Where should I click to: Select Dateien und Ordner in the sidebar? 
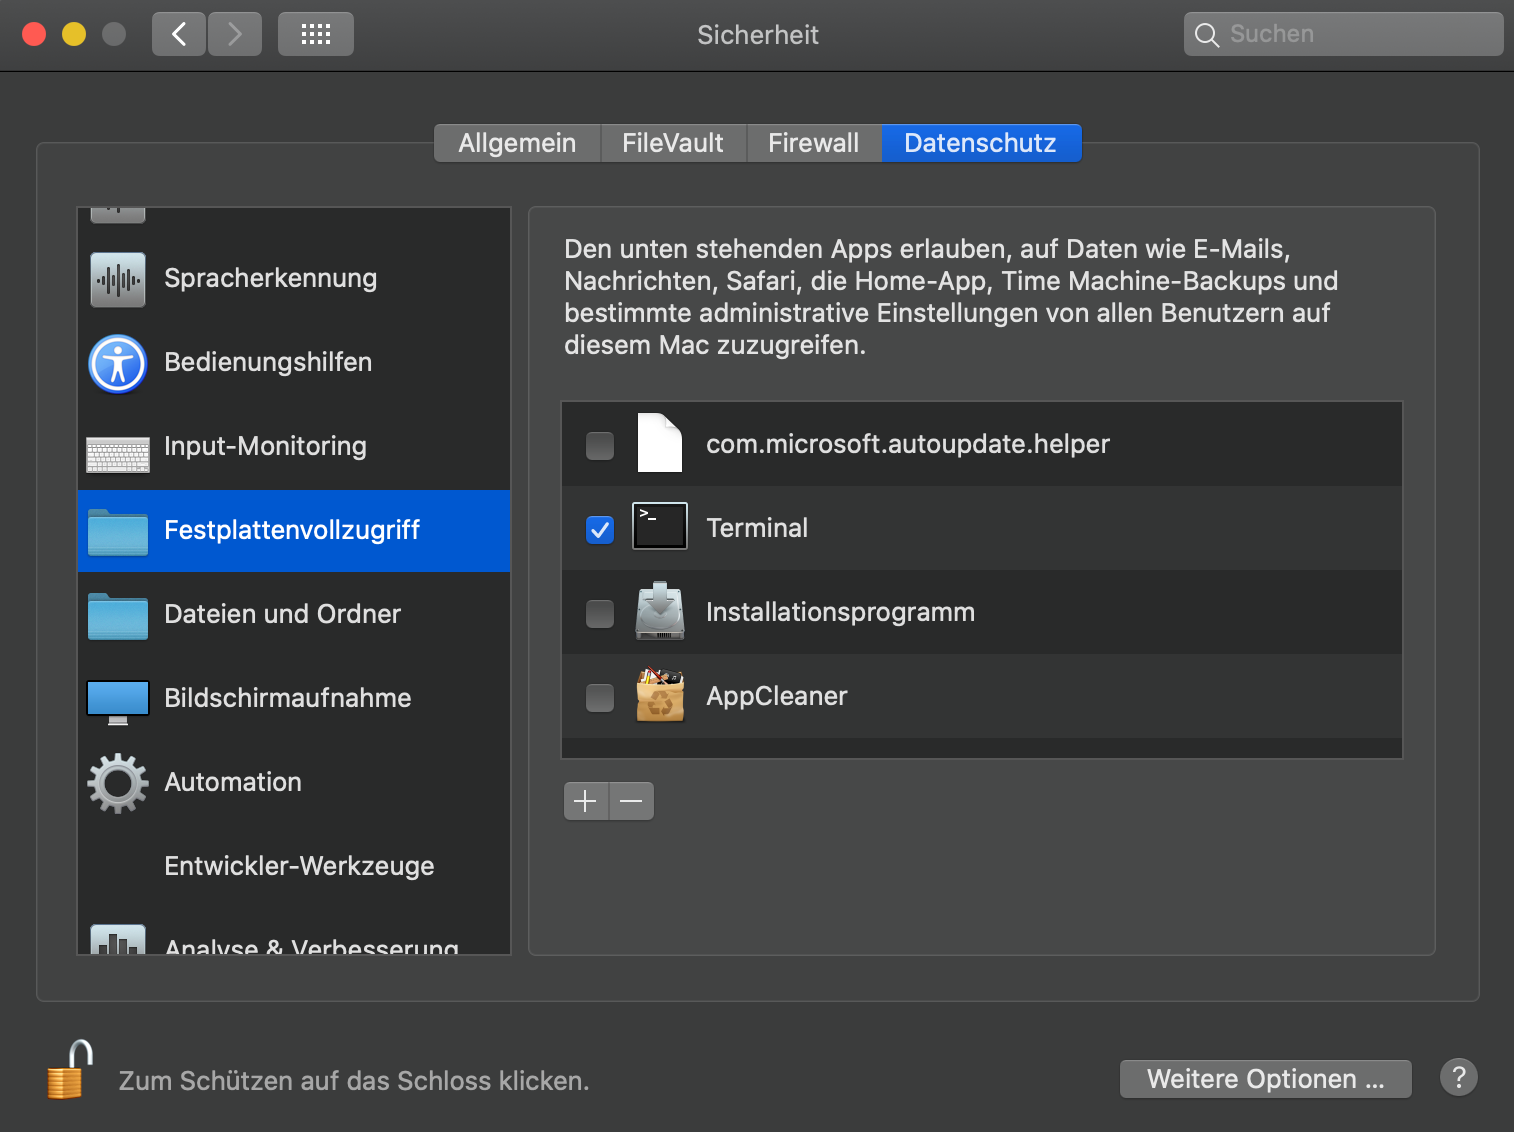[x=283, y=614]
